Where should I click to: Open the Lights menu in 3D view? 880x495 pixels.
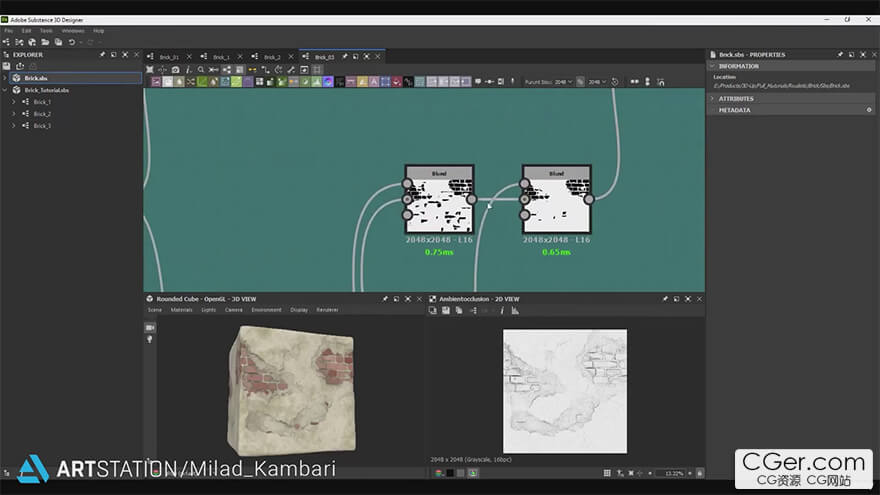pyautogui.click(x=209, y=310)
